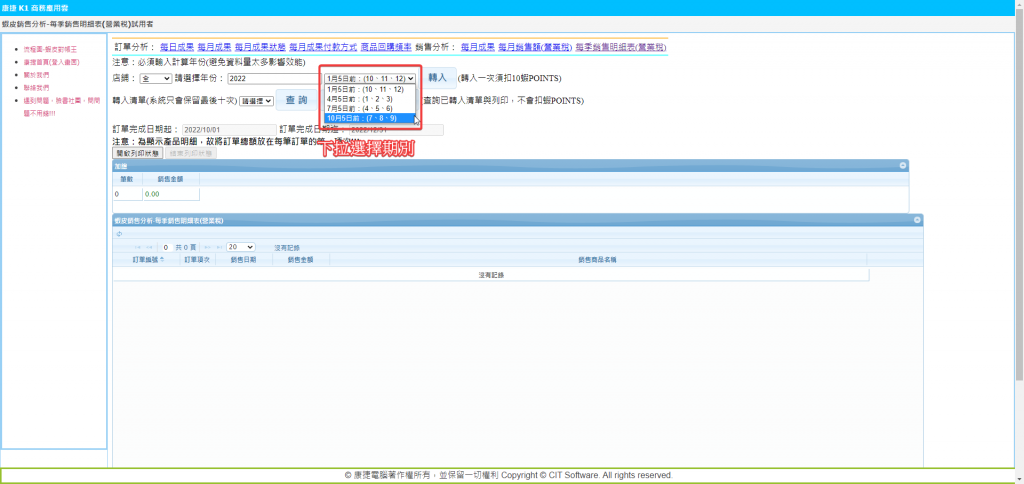Click the 開啟列印狀態 button
Image resolution: width=1024 pixels, height=484 pixels.
[137, 153]
